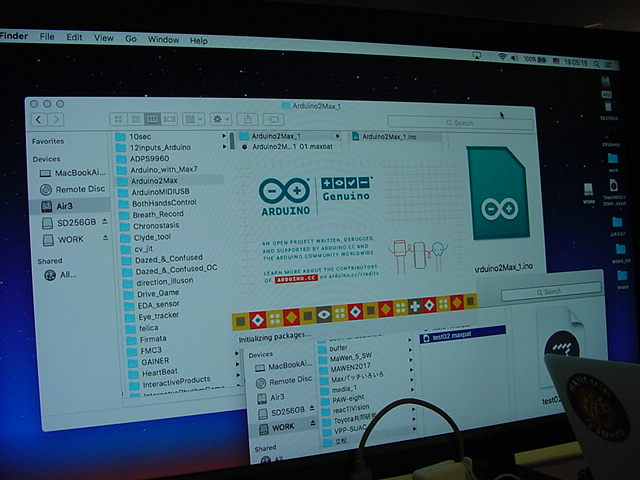The image size is (640, 480).
Task: Click the volume icon in the menu bar
Action: (514, 58)
